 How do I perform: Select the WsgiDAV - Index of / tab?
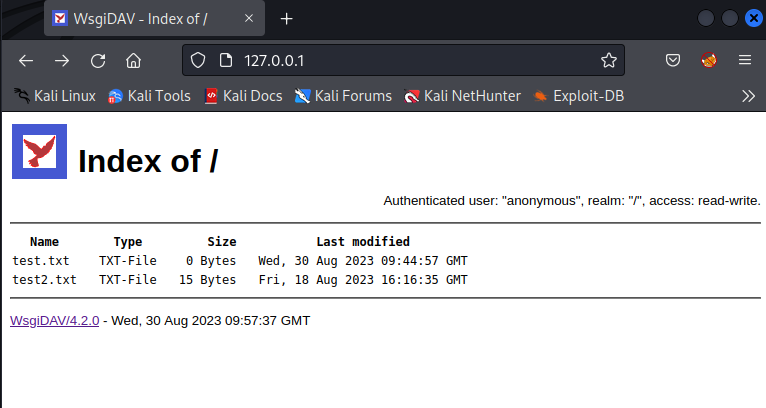pos(154,19)
